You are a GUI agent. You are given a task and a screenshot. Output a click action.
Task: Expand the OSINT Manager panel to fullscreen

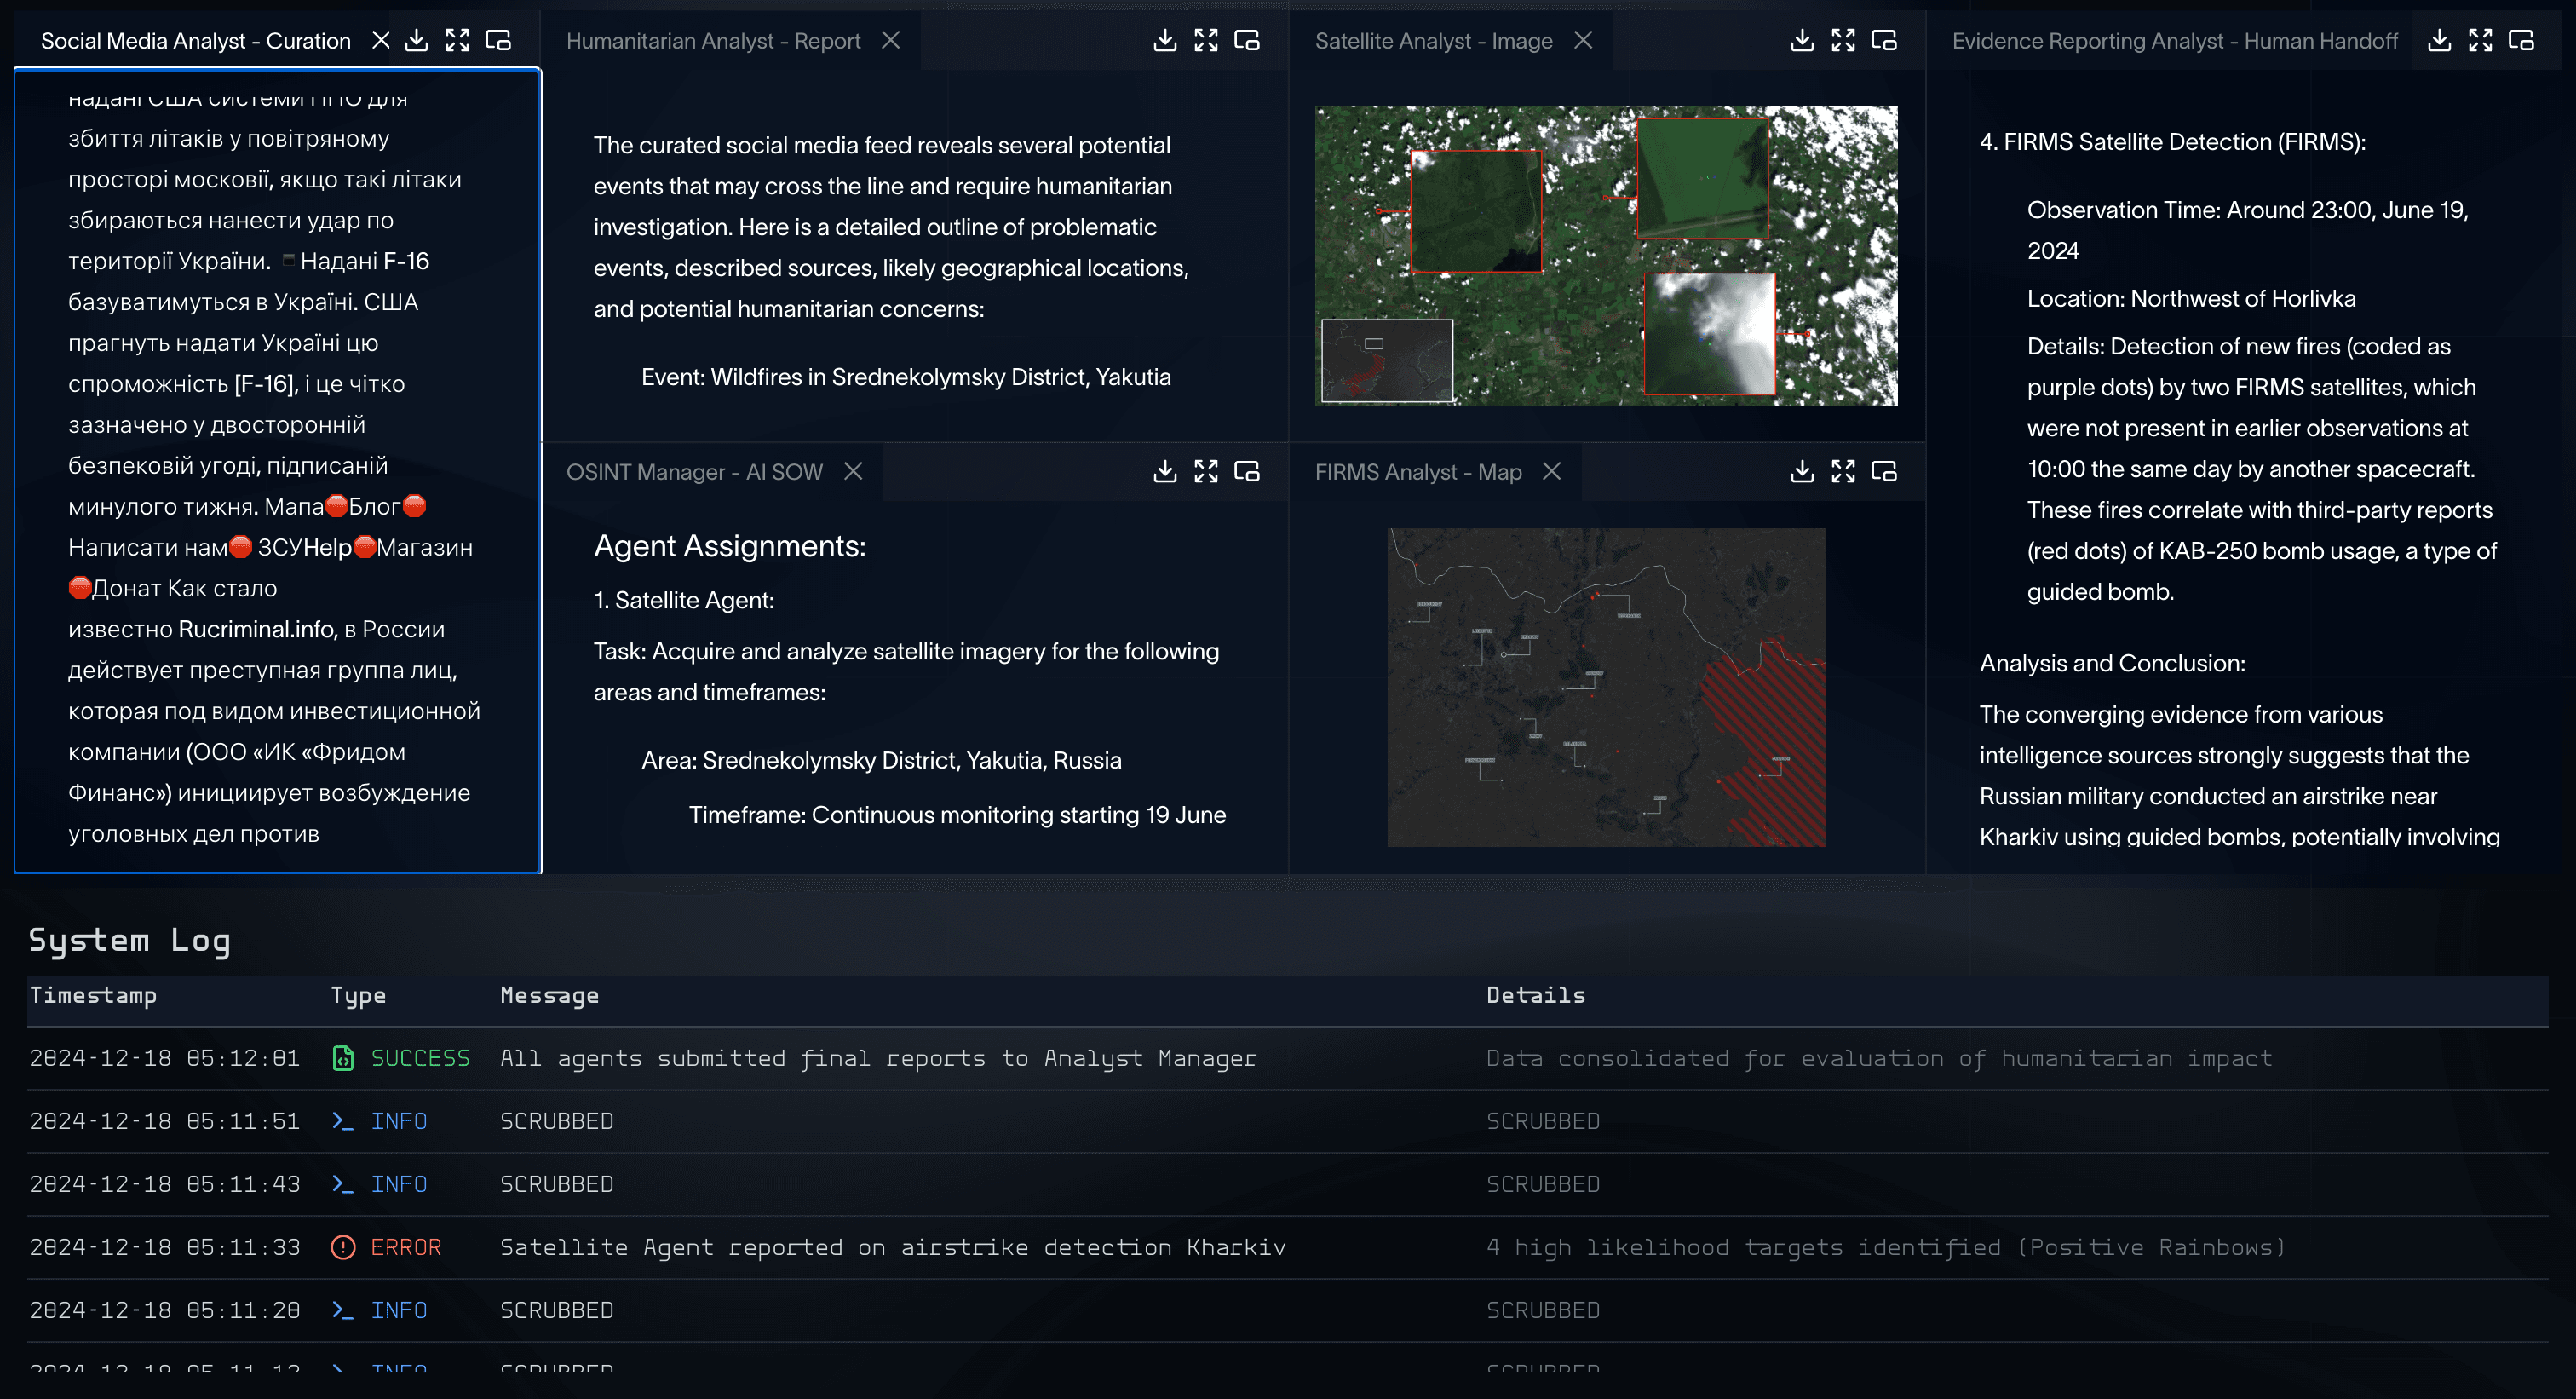[1205, 471]
